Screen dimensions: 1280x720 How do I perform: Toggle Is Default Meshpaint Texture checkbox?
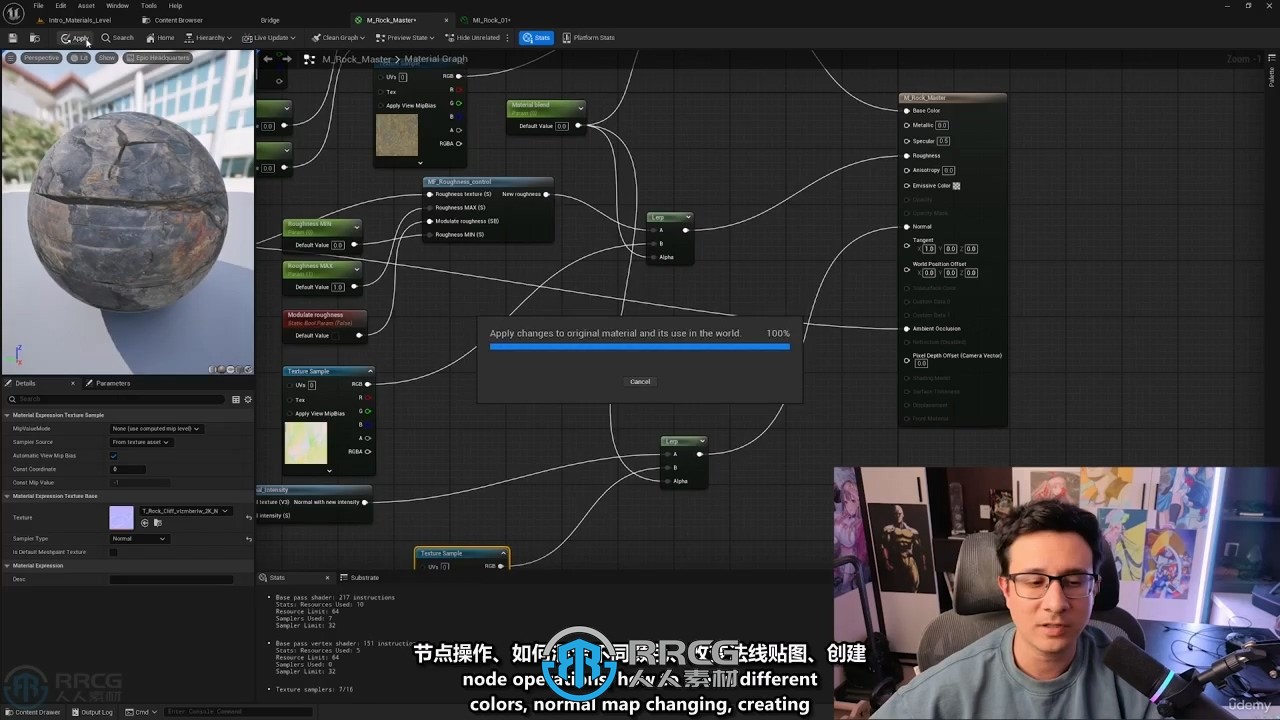coord(113,552)
